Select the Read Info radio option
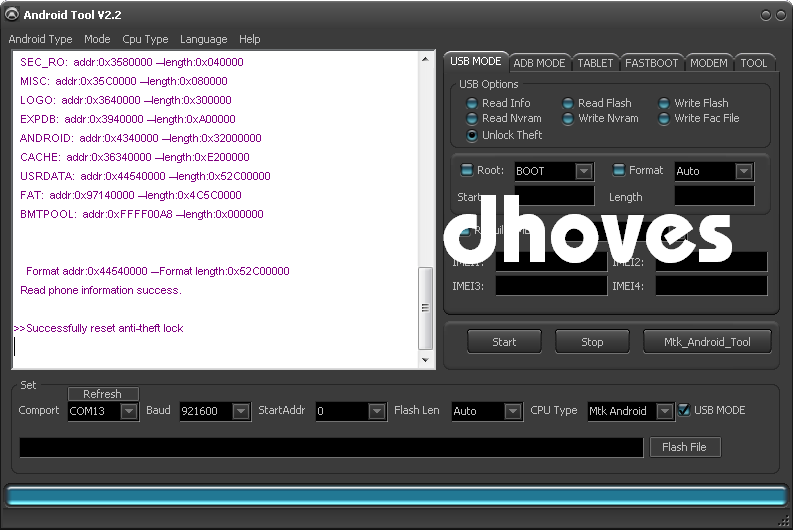 pyautogui.click(x=472, y=103)
